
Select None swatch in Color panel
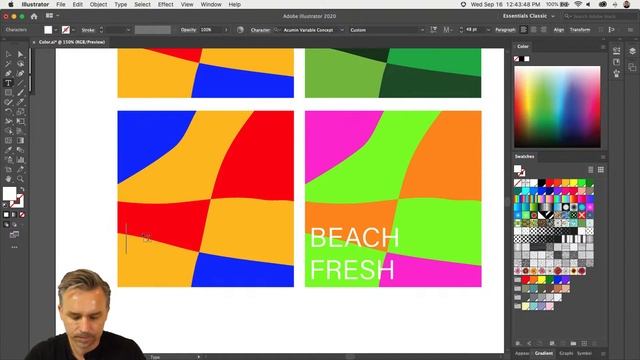coord(516,59)
